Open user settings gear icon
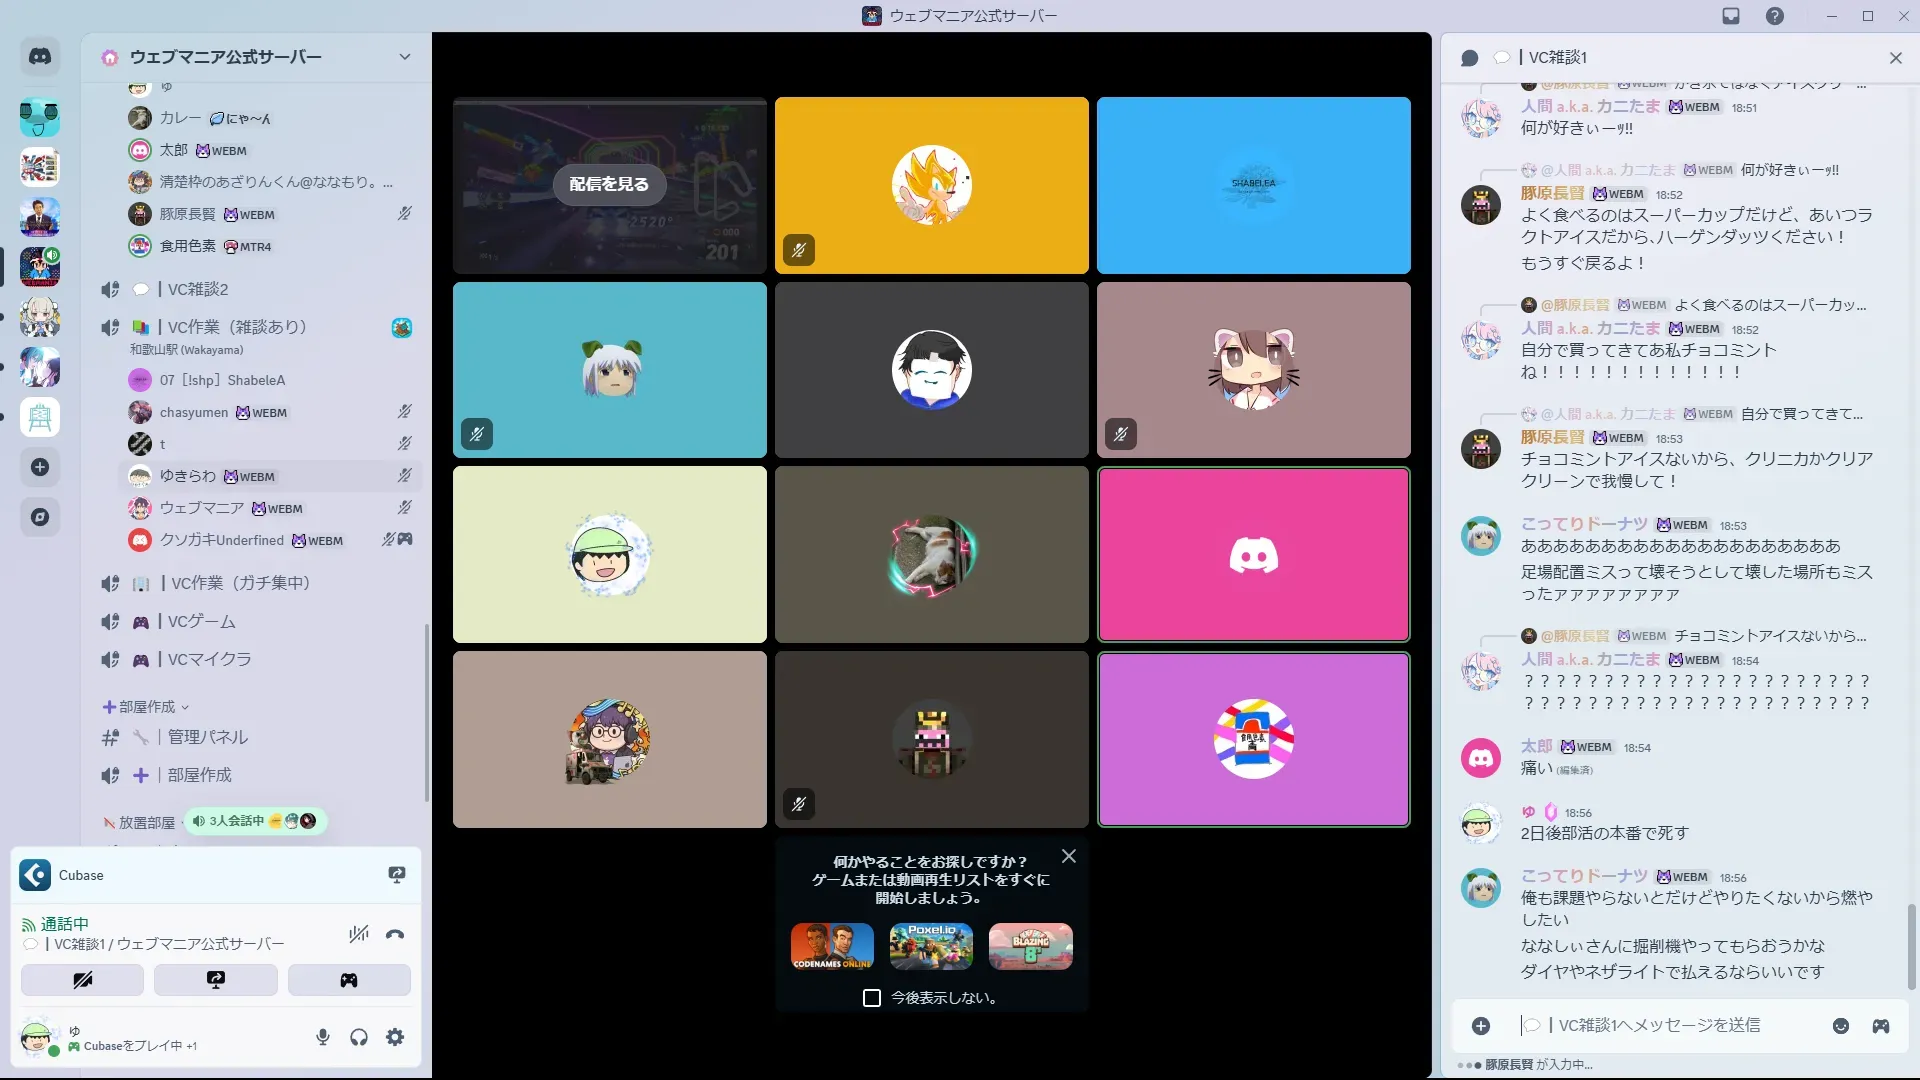The height and width of the screenshot is (1080, 1920). coord(395,1037)
